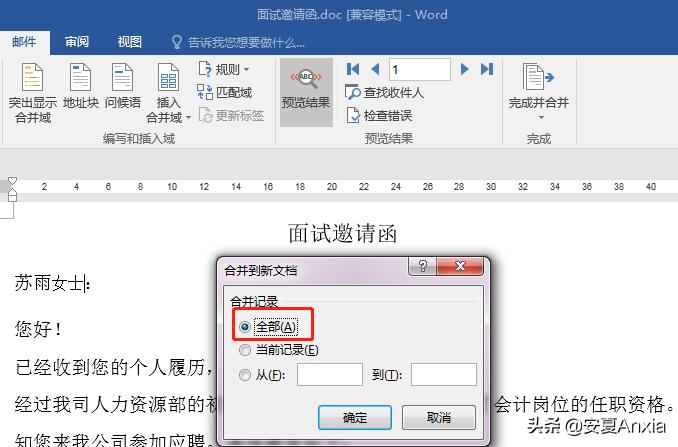Screen dimensions: 678x447
Task: Click Highlight Merge Fields icon (突出显示合并域)
Action: tap(32, 77)
